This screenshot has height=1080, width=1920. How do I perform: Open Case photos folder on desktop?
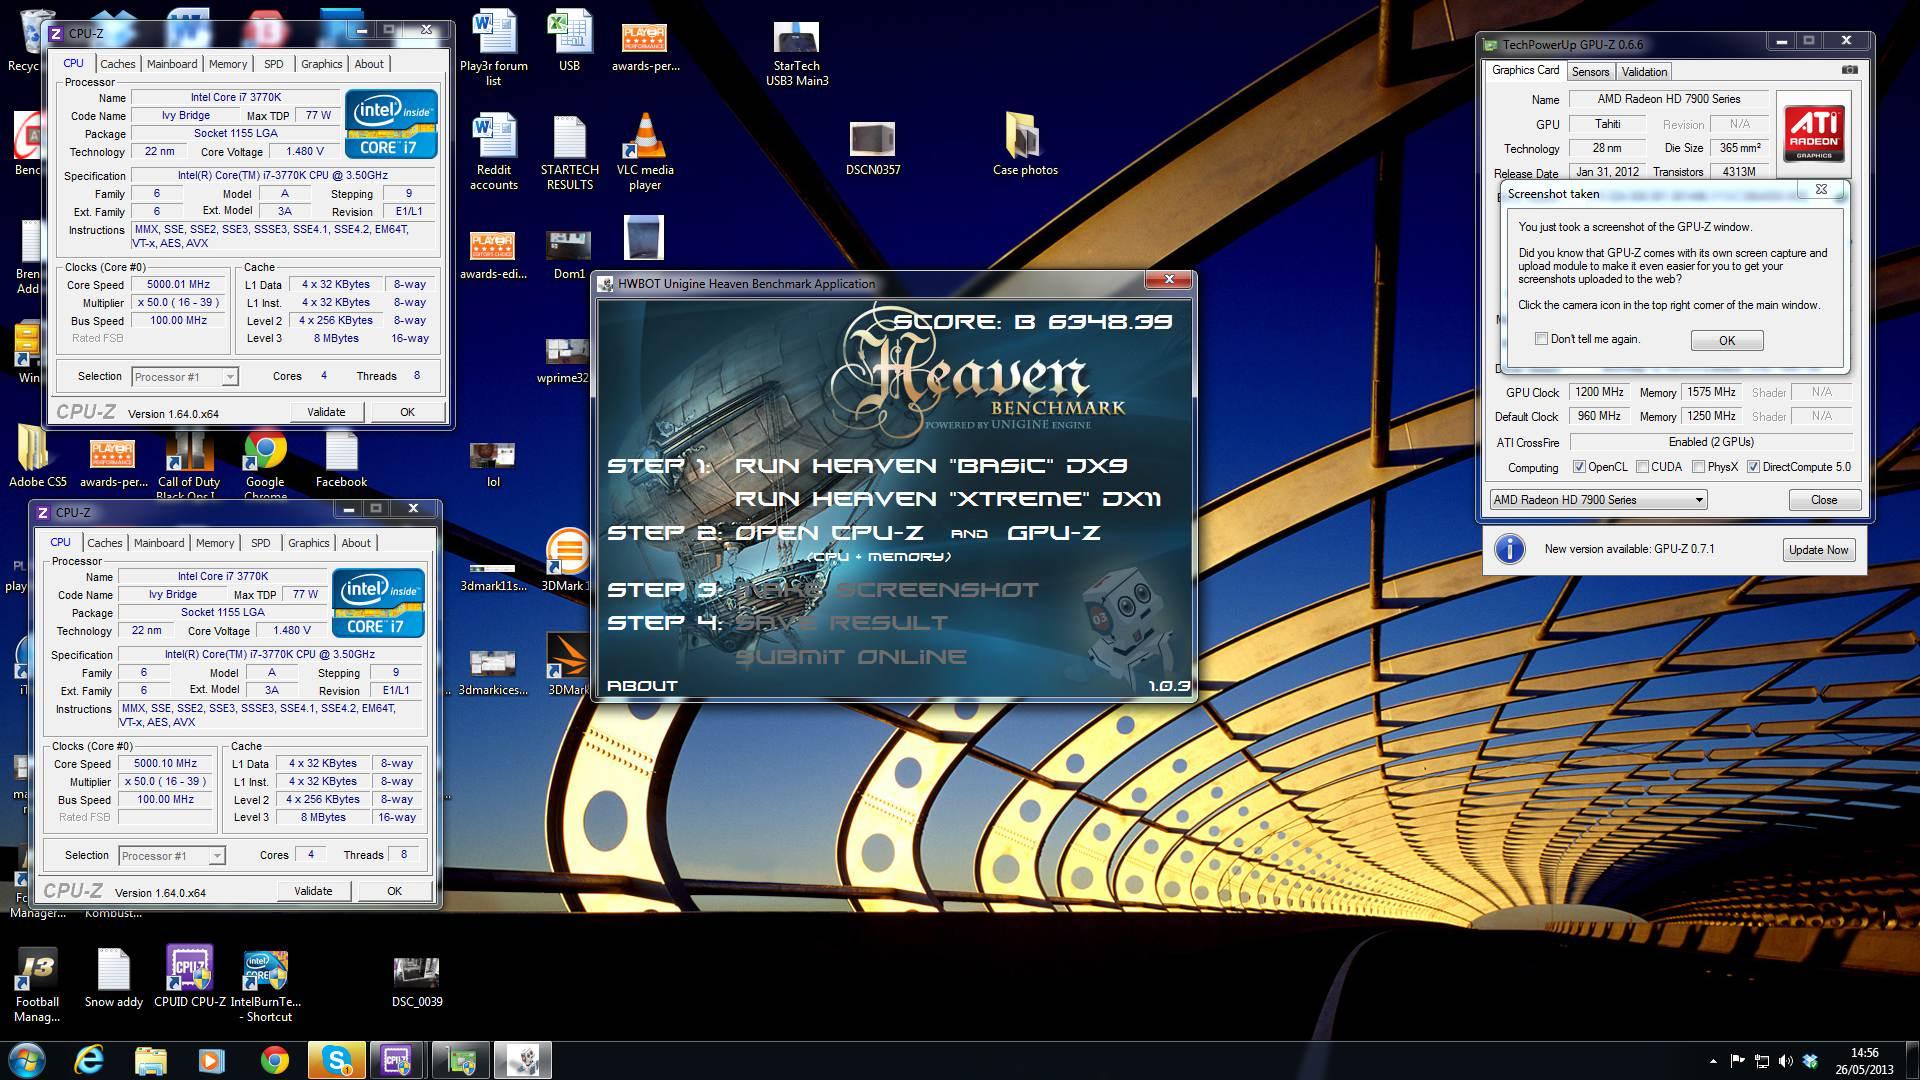tap(1025, 143)
